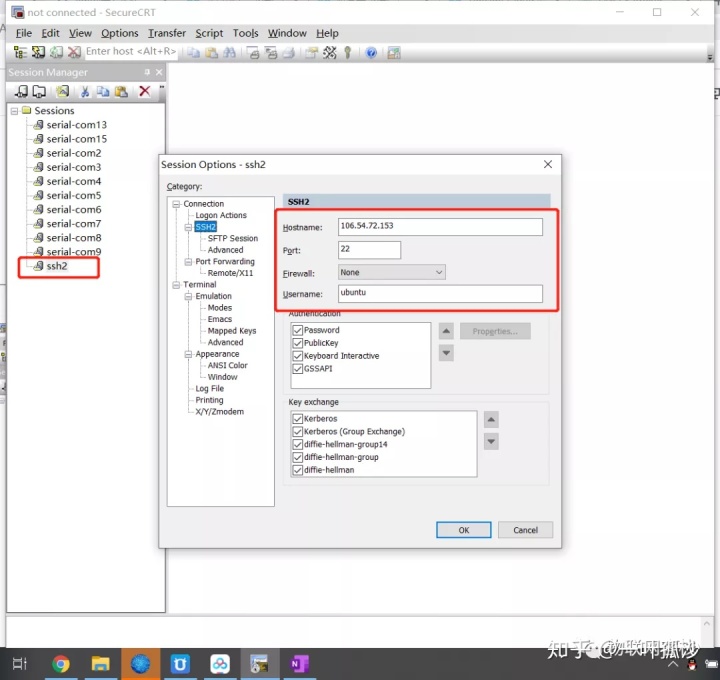This screenshot has height=680, width=720.
Task: Toggle the diffie-hellman checkbox
Action: (x=298, y=470)
